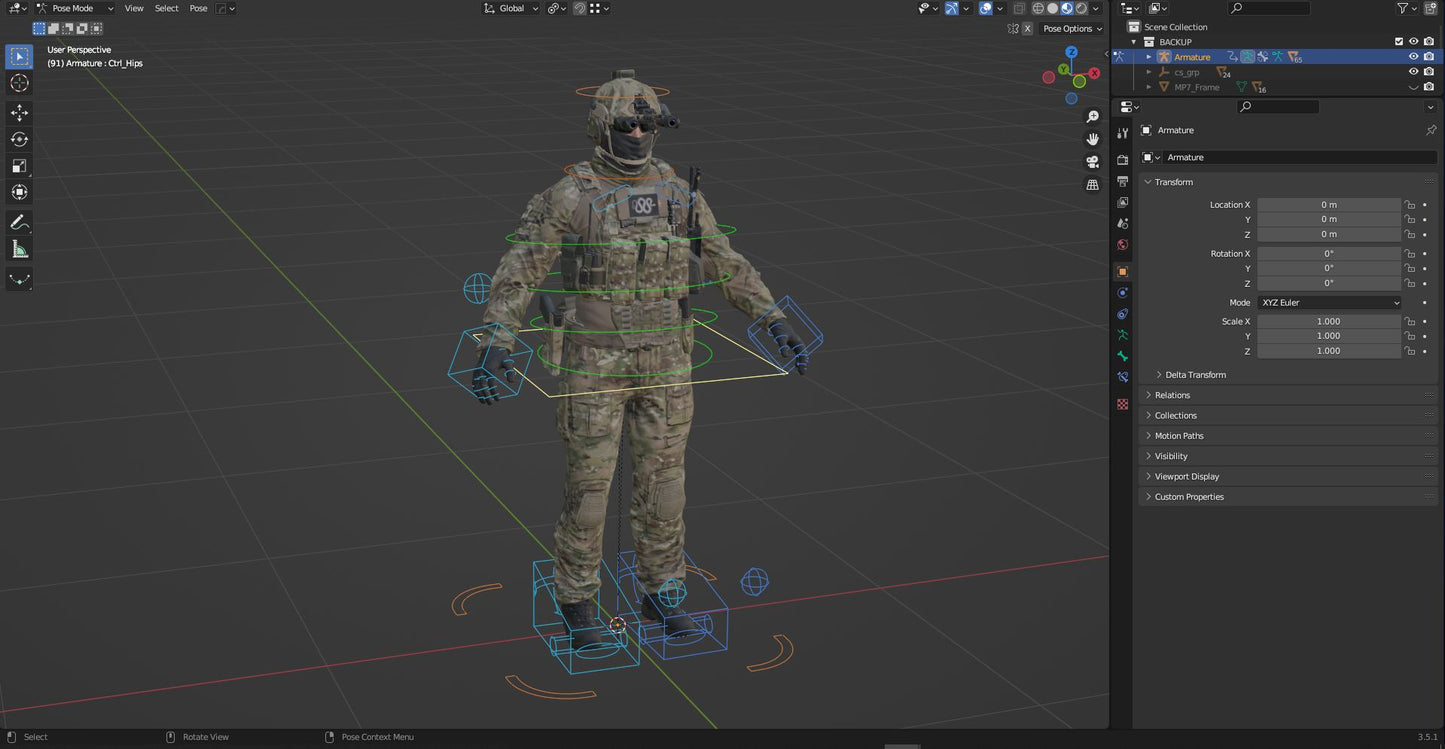Screen dimensions: 1445x749
Task: Toggle camera view in the viewport
Action: point(1092,161)
